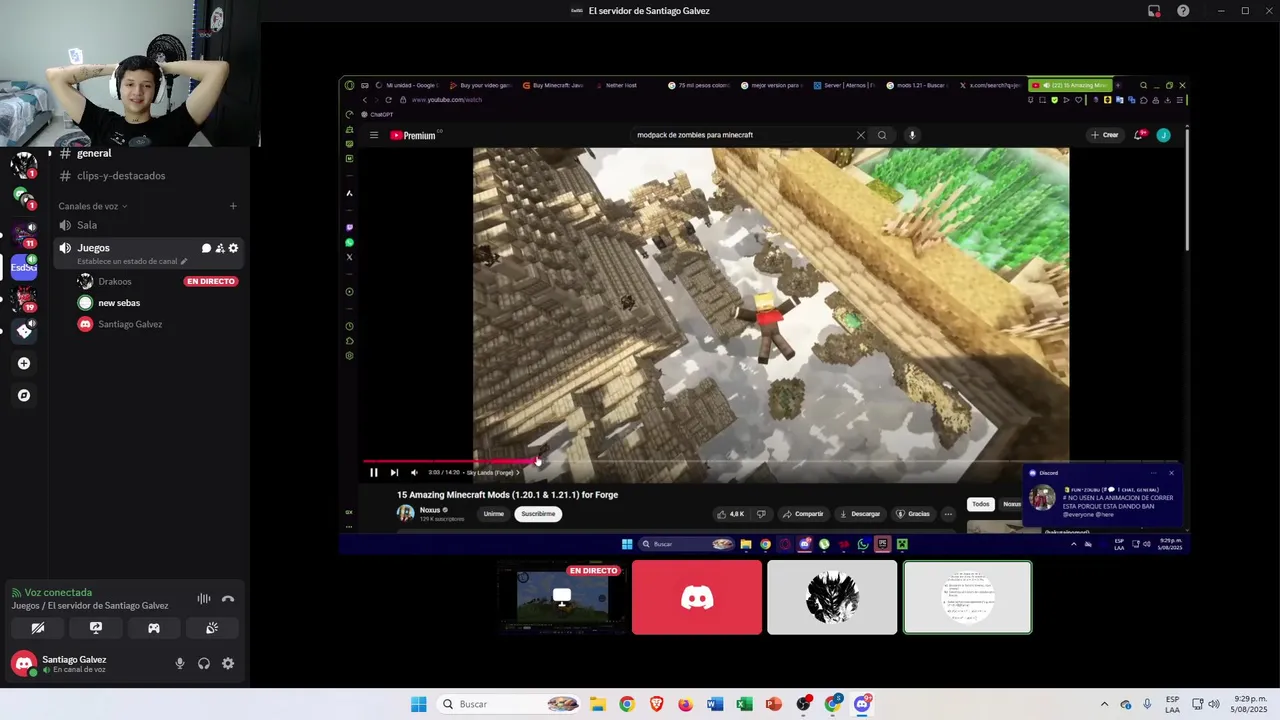Click the YouTube video progress bar handle
The width and height of the screenshot is (1280, 720).
coord(538,461)
